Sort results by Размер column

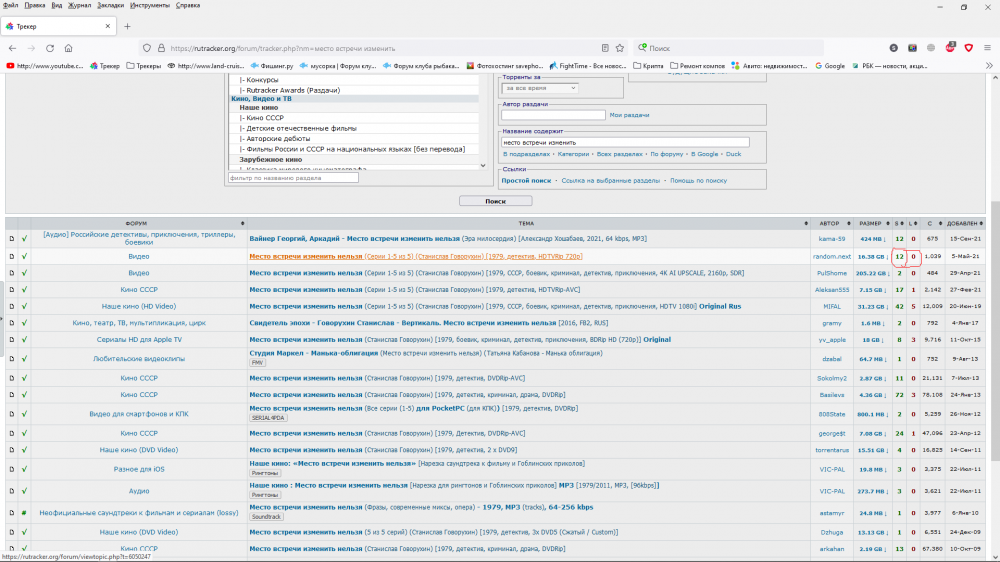point(870,223)
